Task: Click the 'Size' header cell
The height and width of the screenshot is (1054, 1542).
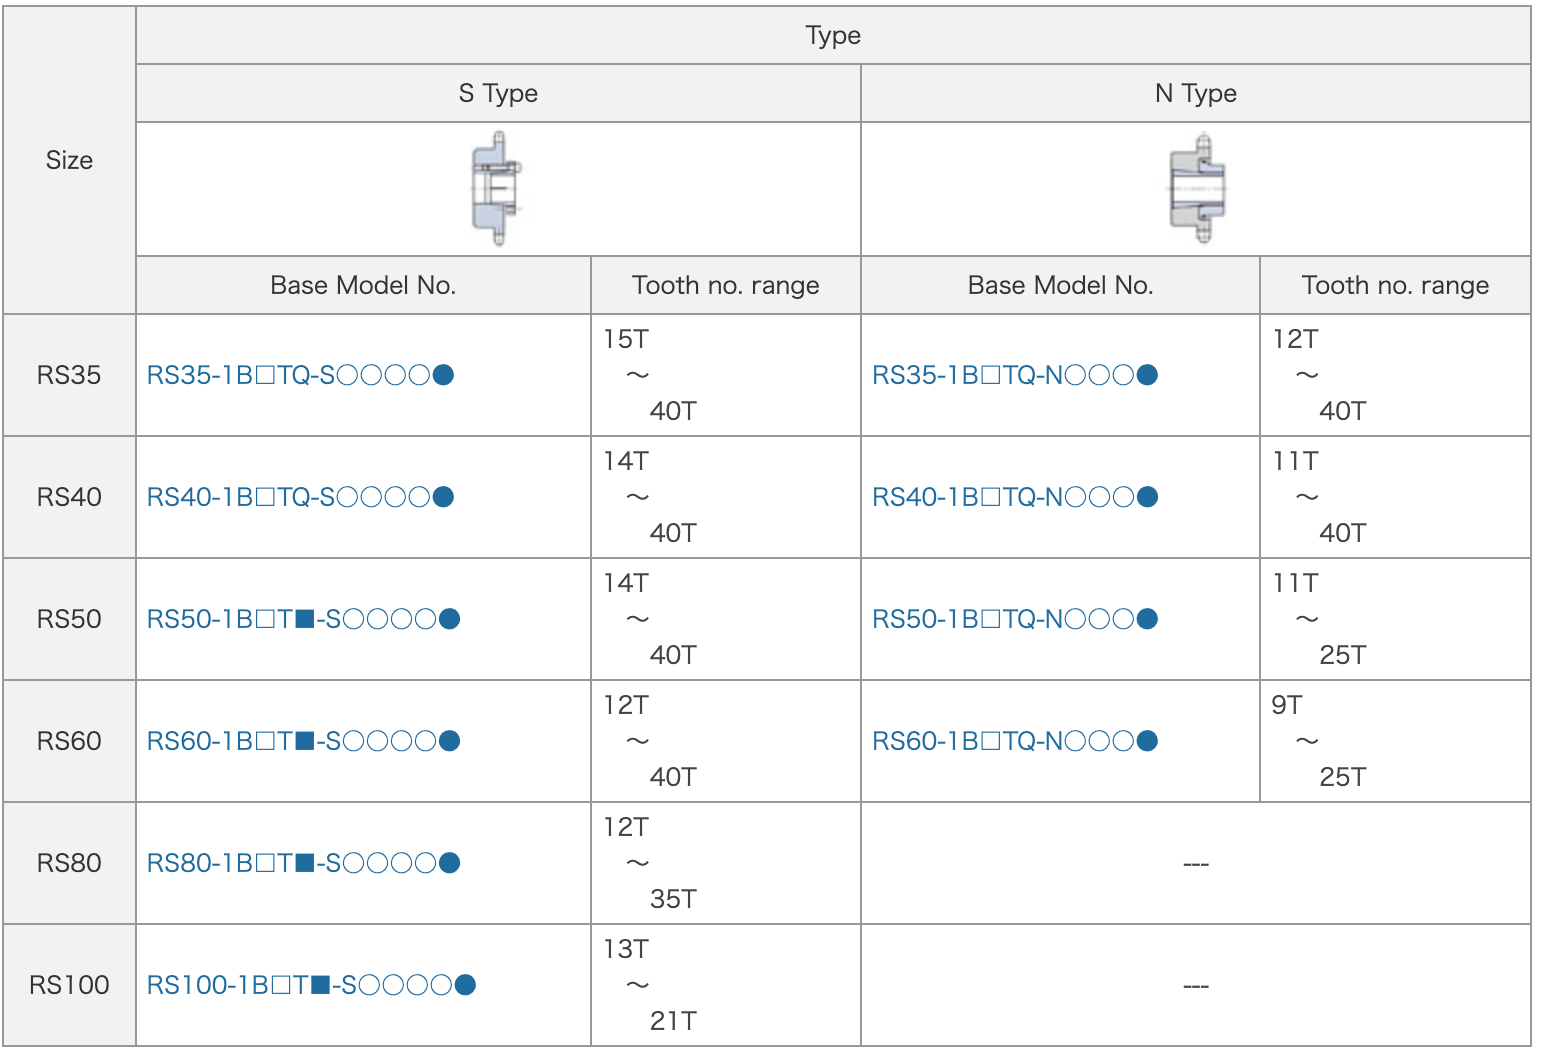Action: coord(69,160)
